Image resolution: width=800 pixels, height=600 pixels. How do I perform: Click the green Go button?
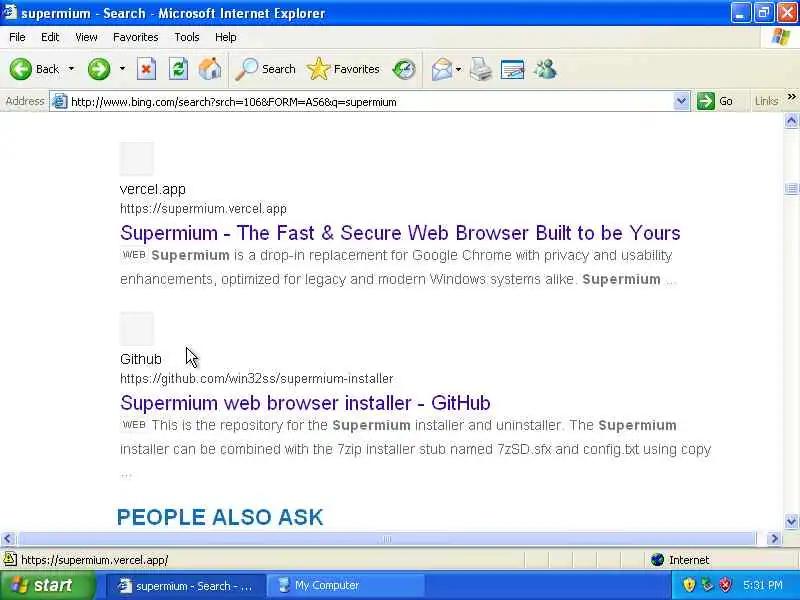pyautogui.click(x=715, y=102)
